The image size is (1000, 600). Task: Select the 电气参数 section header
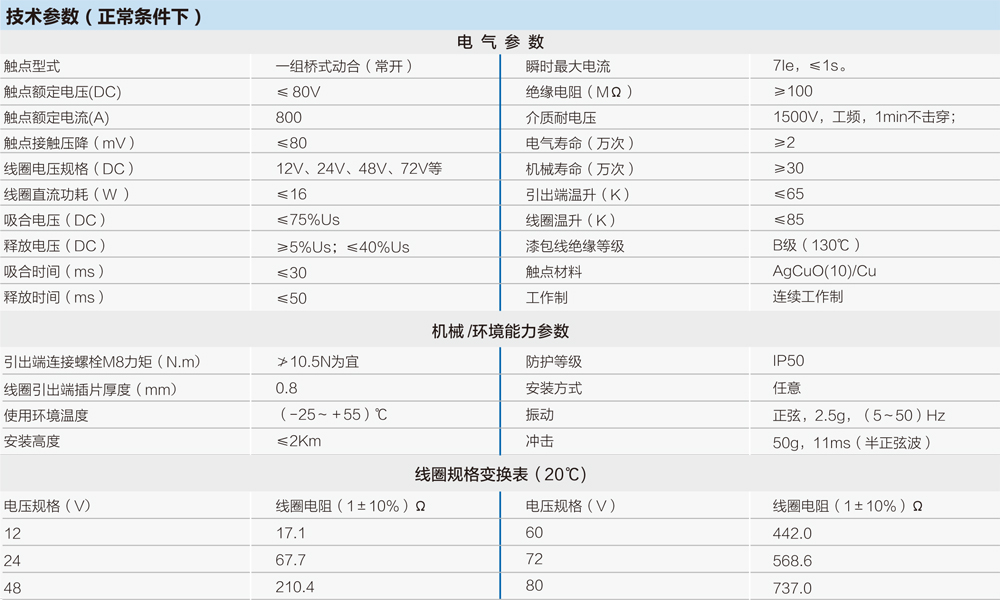[x=500, y=42]
